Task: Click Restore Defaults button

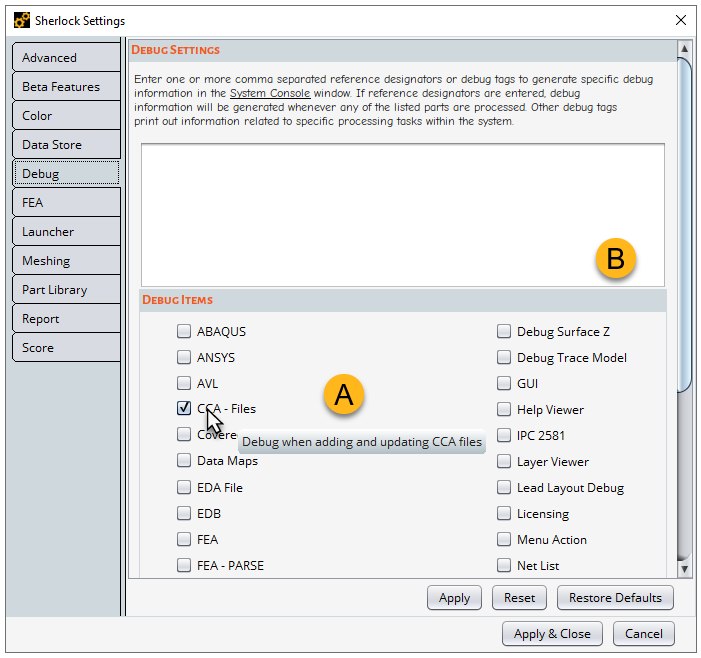Action: coord(615,598)
